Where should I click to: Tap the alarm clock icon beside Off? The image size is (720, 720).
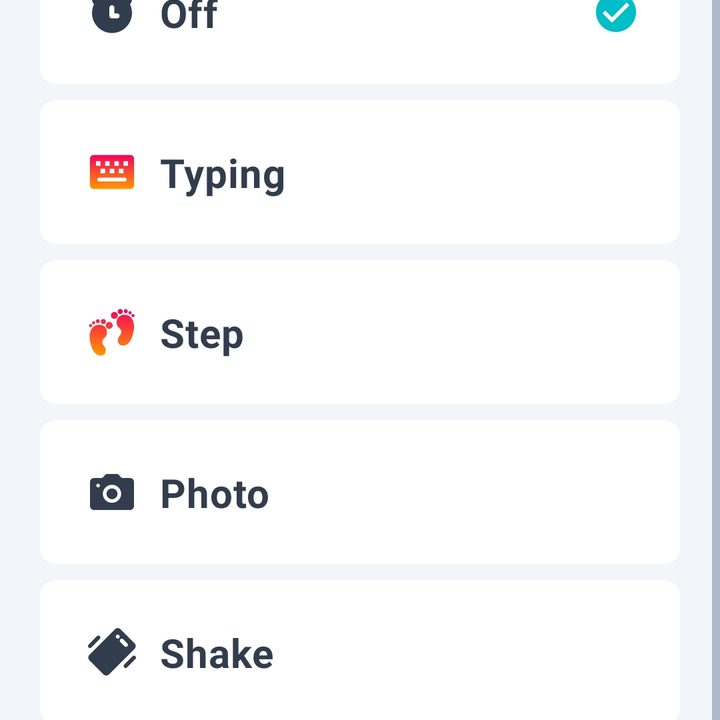pyautogui.click(x=112, y=14)
